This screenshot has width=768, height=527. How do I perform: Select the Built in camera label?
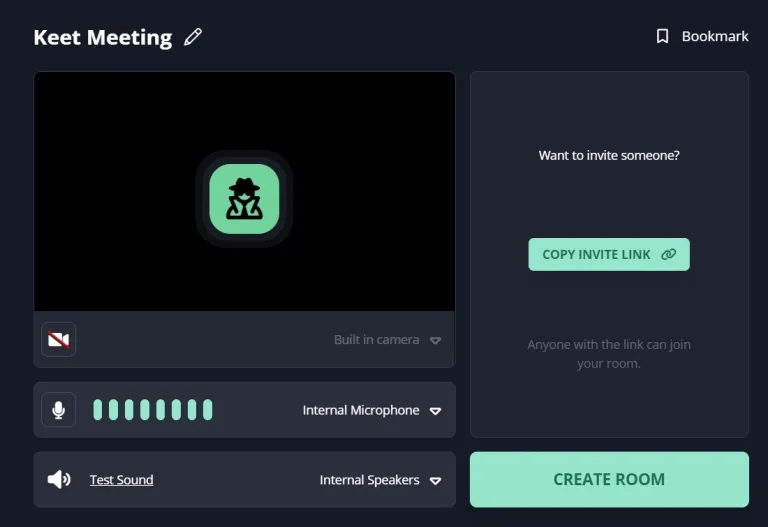[x=376, y=340]
